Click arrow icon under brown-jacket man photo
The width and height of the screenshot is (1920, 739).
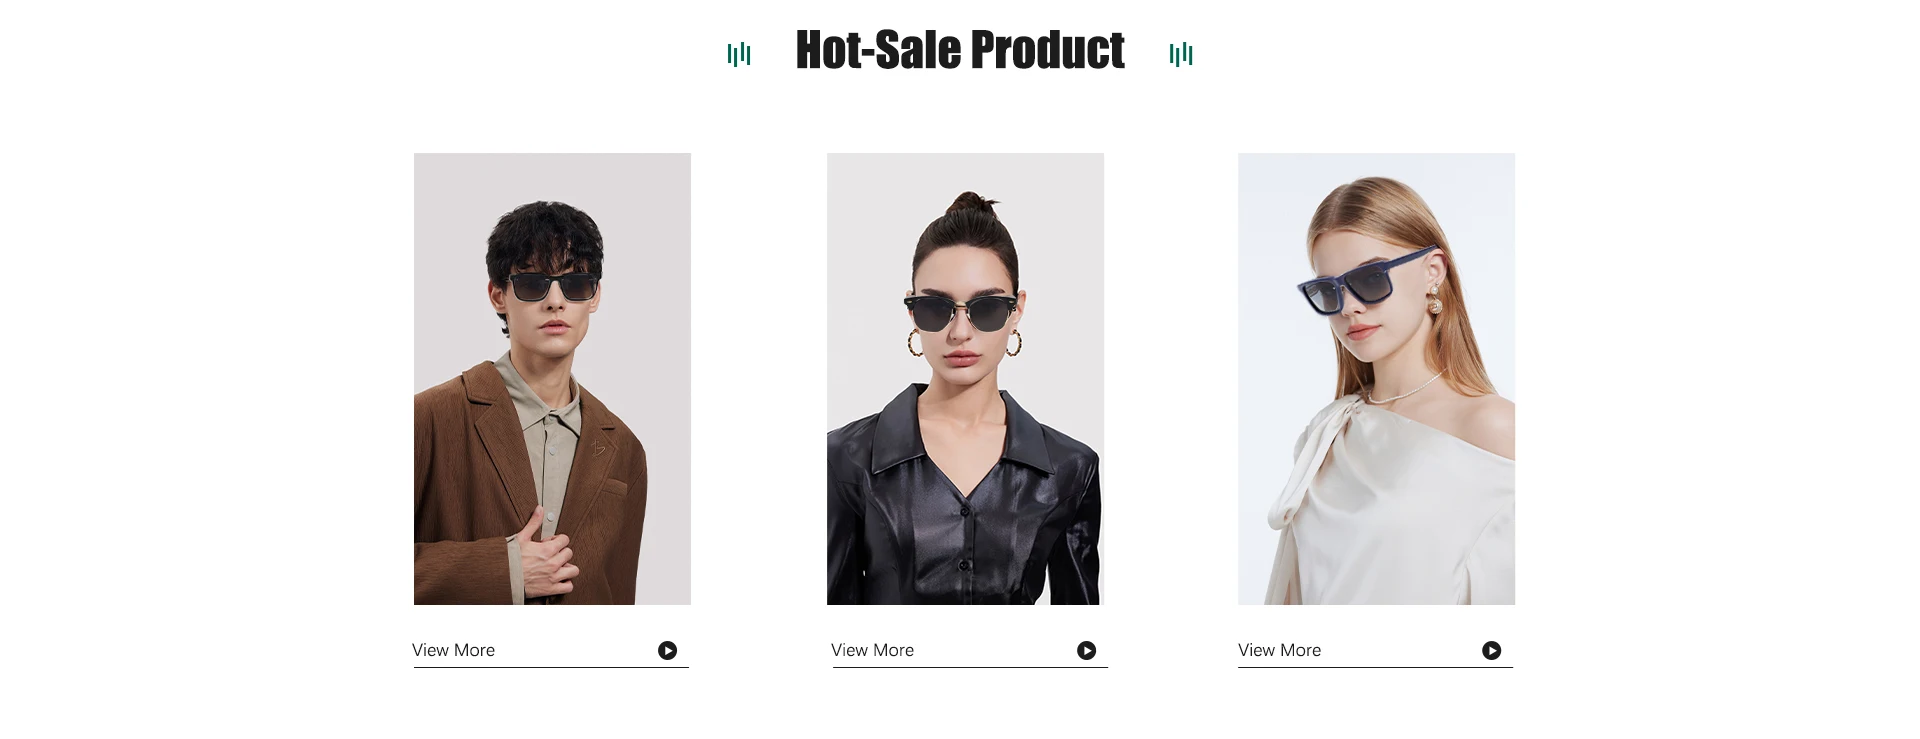point(667,650)
